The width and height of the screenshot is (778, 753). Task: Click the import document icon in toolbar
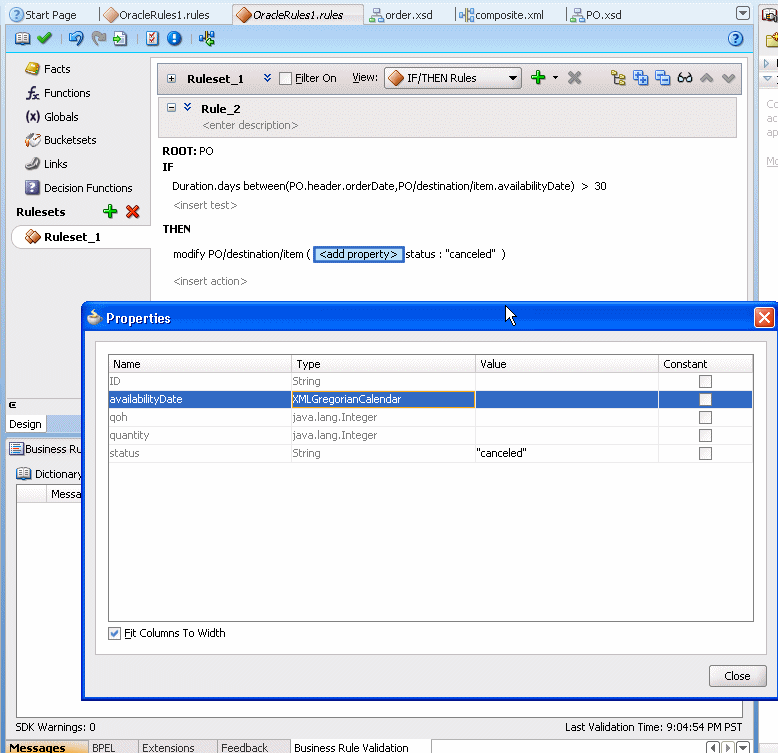(x=120, y=38)
